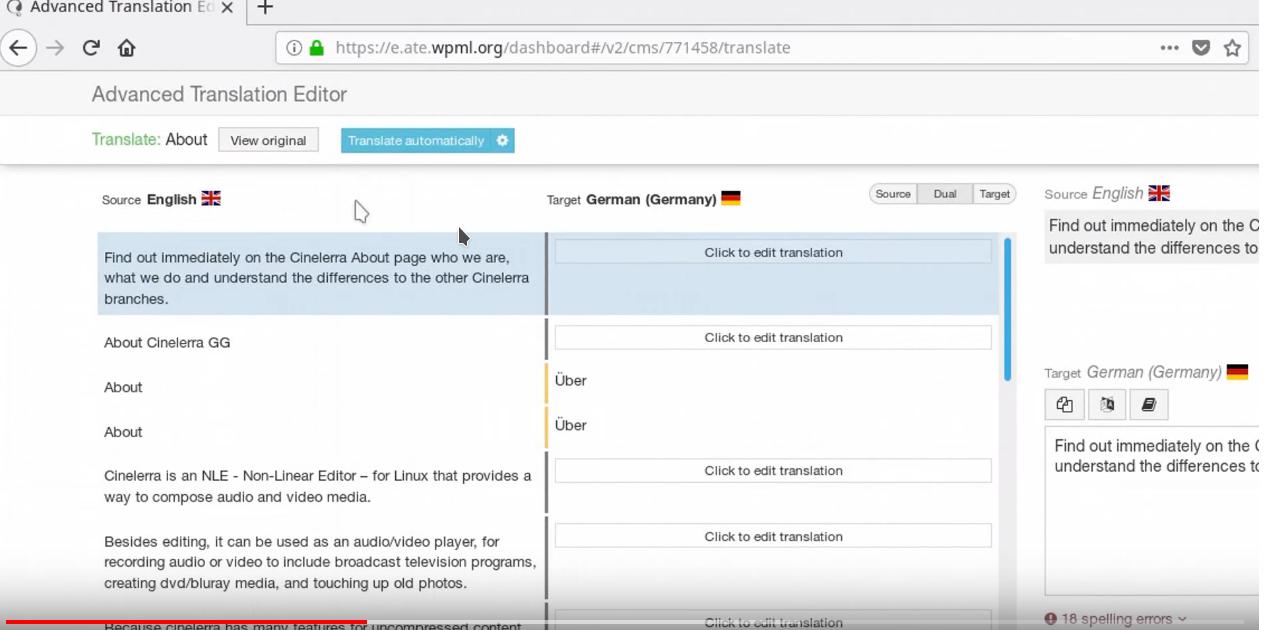Open the Pocket save icon
1264x630 pixels.
coord(1201,48)
